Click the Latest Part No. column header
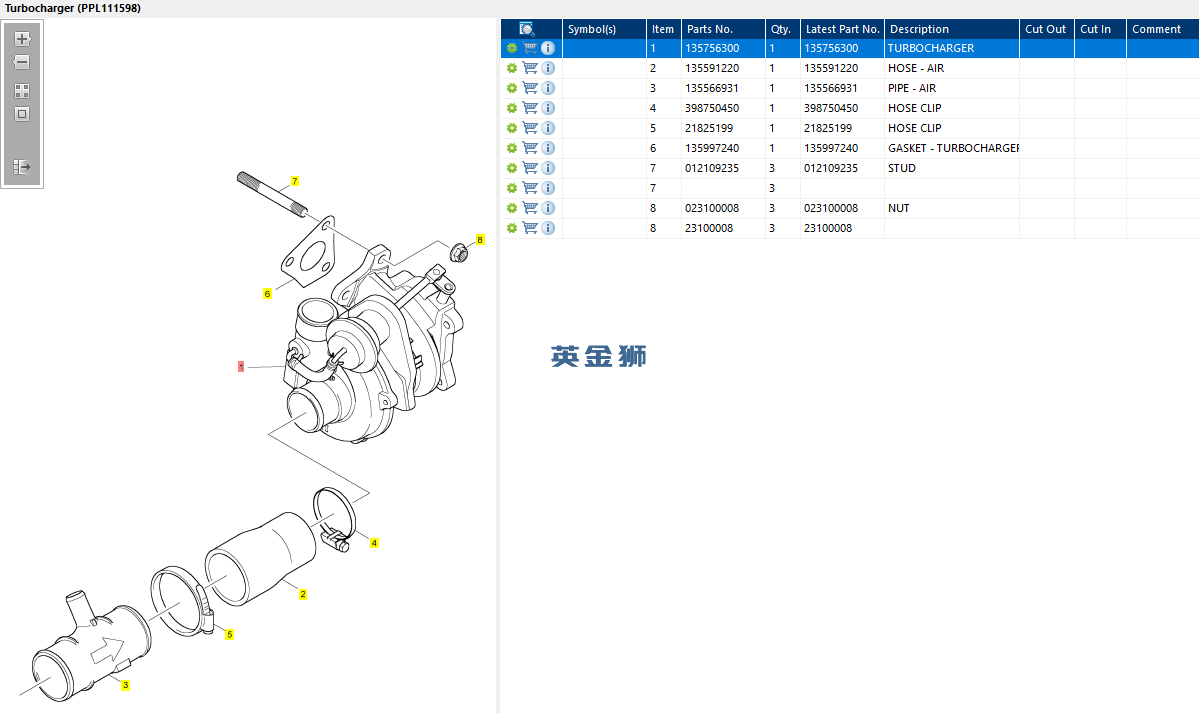Viewport: 1199px width, 713px height. (843, 29)
